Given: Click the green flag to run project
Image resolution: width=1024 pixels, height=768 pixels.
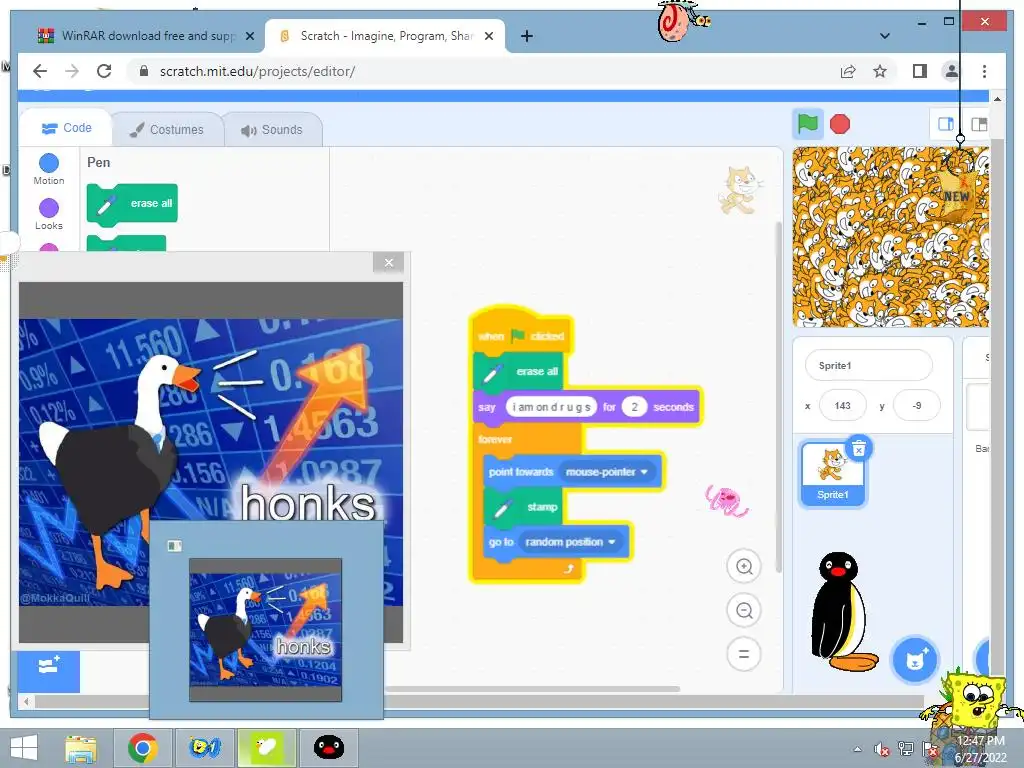Looking at the screenshot, I should pos(808,123).
